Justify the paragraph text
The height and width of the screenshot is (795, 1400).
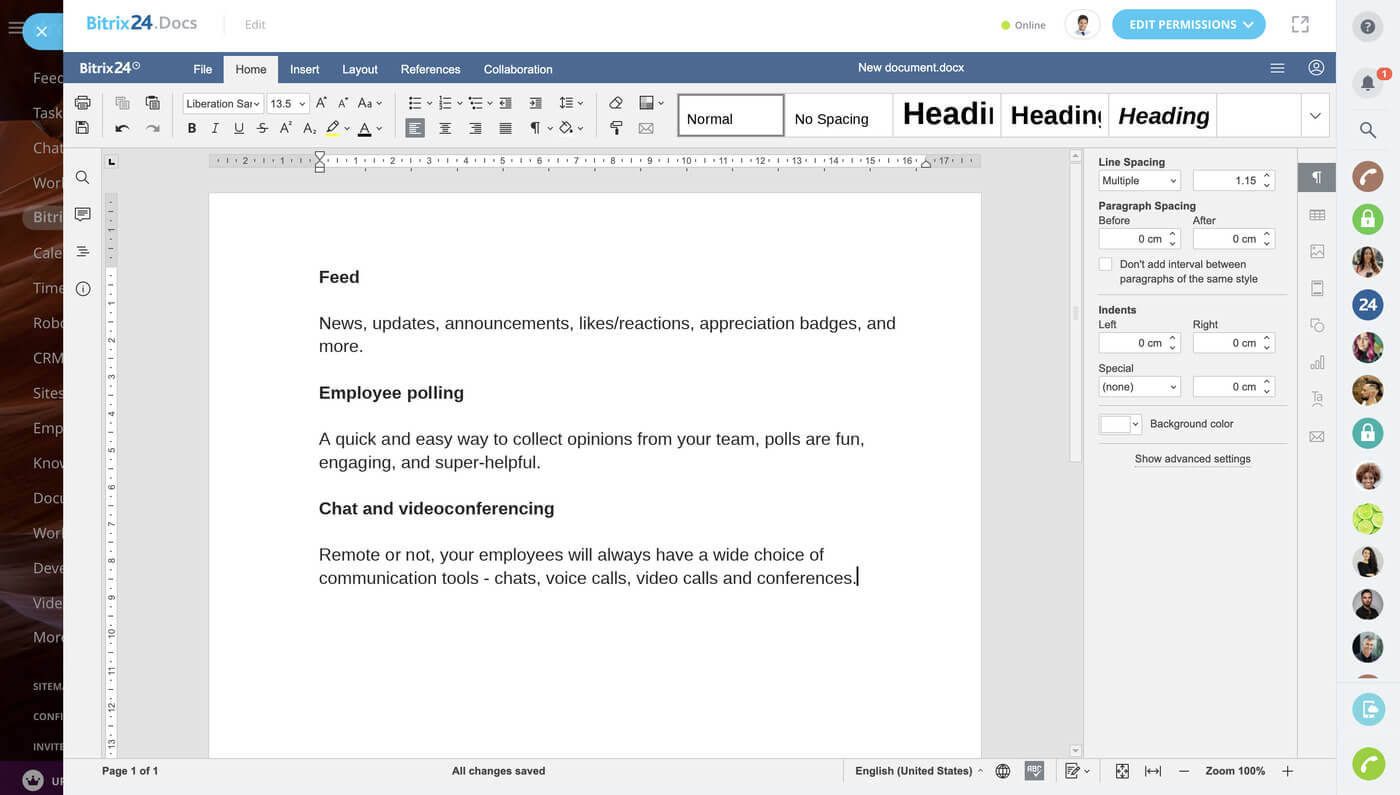[x=506, y=128]
